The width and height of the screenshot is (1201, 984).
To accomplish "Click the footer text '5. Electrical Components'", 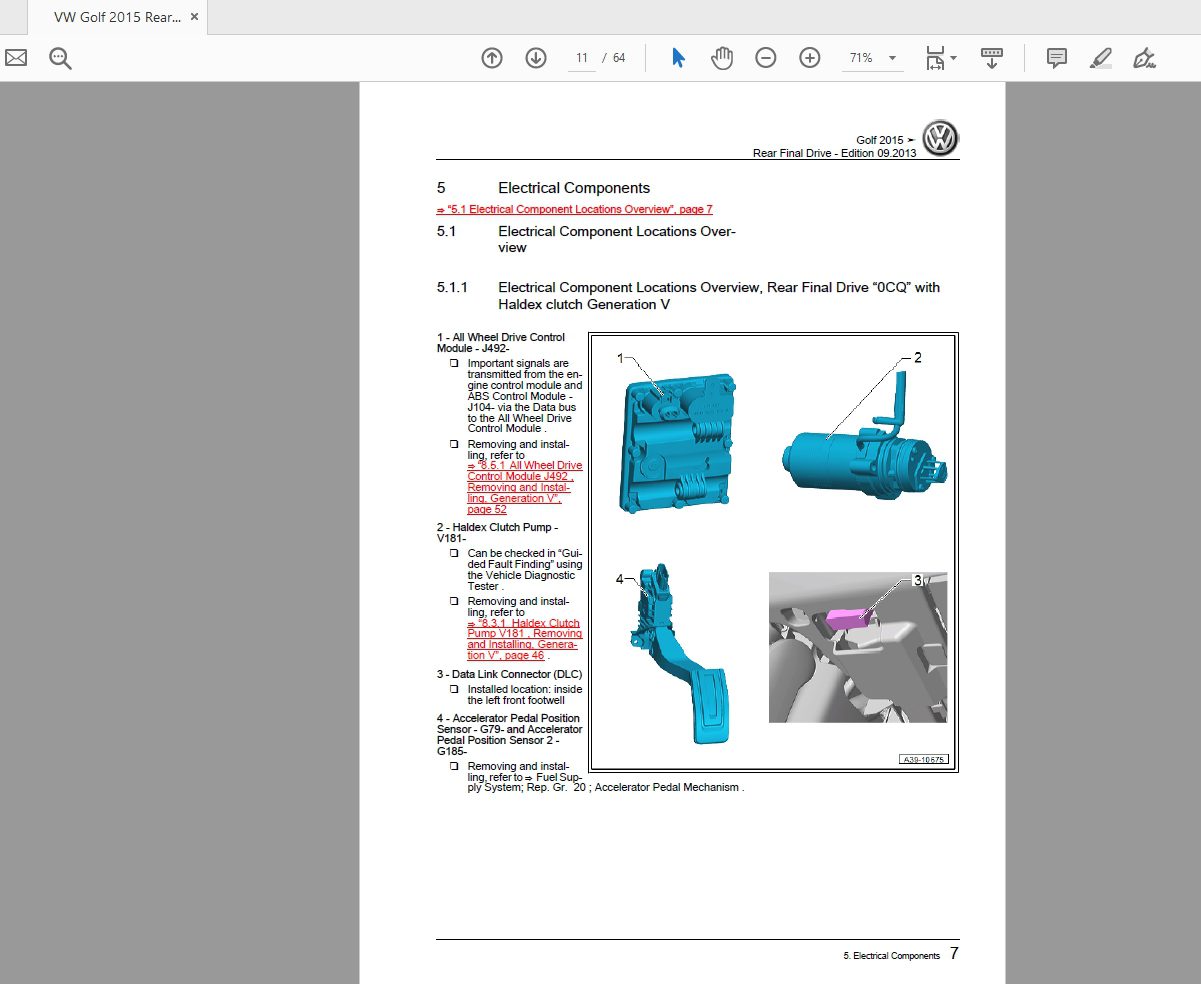I will [892, 956].
